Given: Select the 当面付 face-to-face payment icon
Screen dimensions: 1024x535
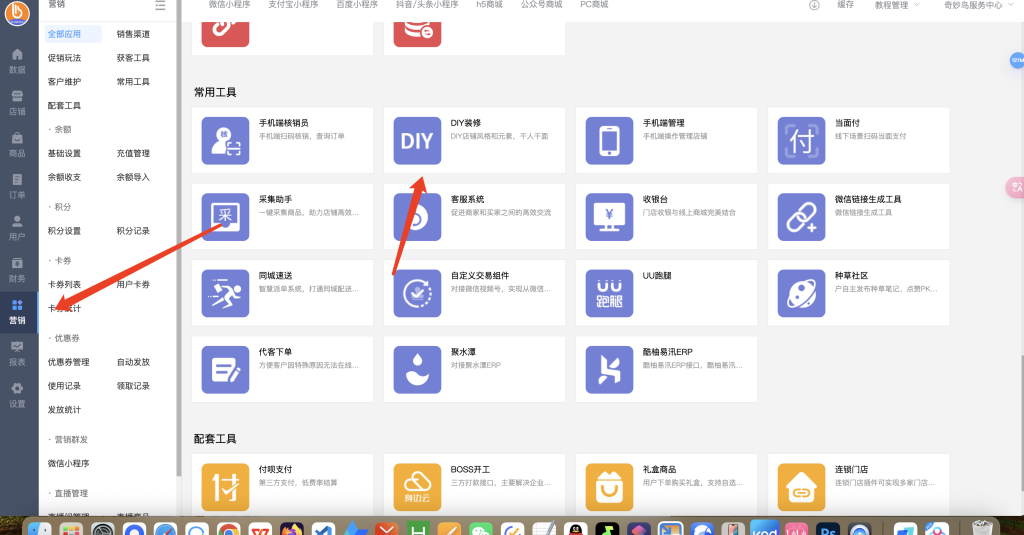Looking at the screenshot, I should tap(801, 141).
